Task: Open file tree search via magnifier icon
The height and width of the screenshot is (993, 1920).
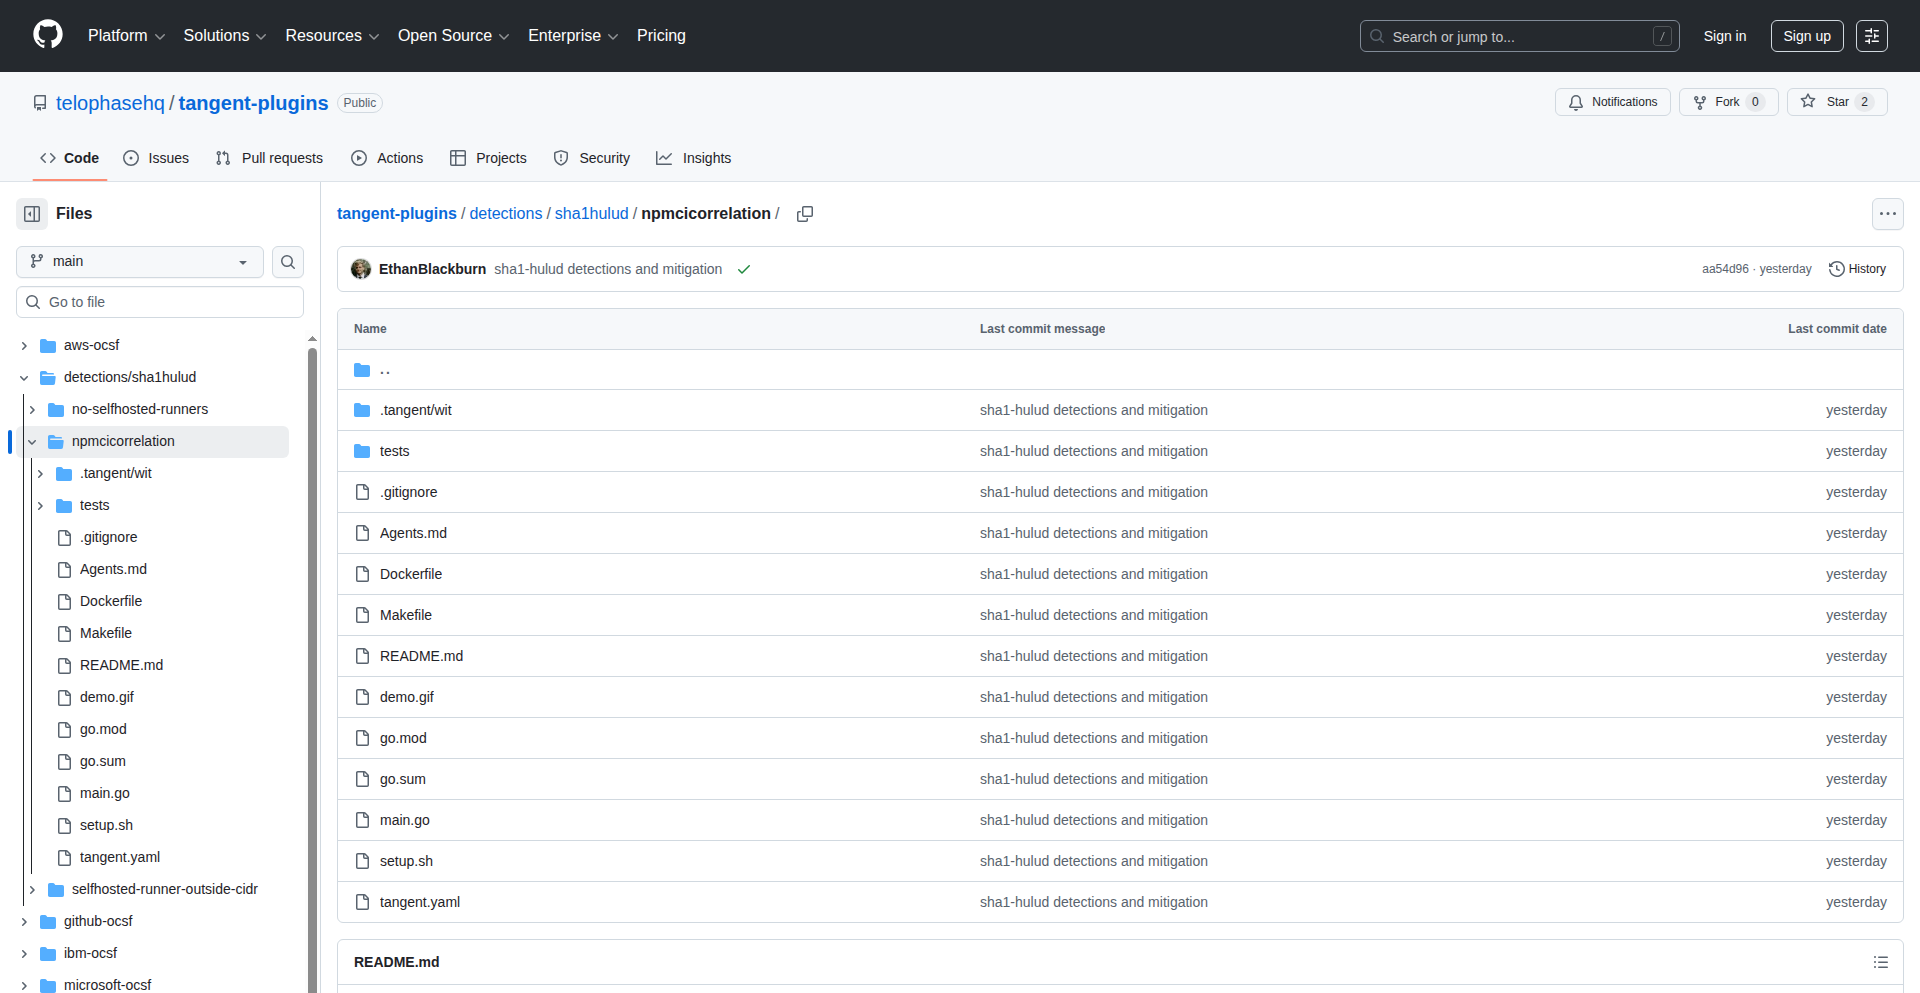Action: [x=288, y=261]
